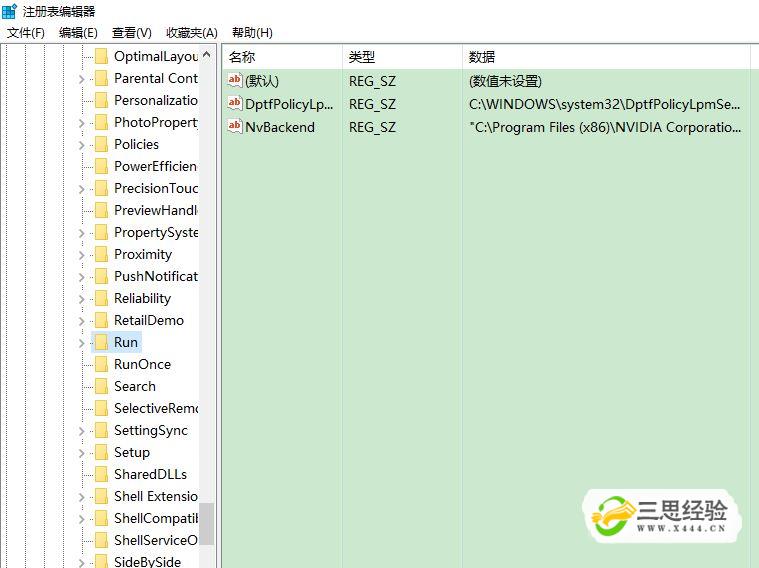This screenshot has height=568, width=759.
Task: Expand the Run registry key
Action: [x=82, y=343]
